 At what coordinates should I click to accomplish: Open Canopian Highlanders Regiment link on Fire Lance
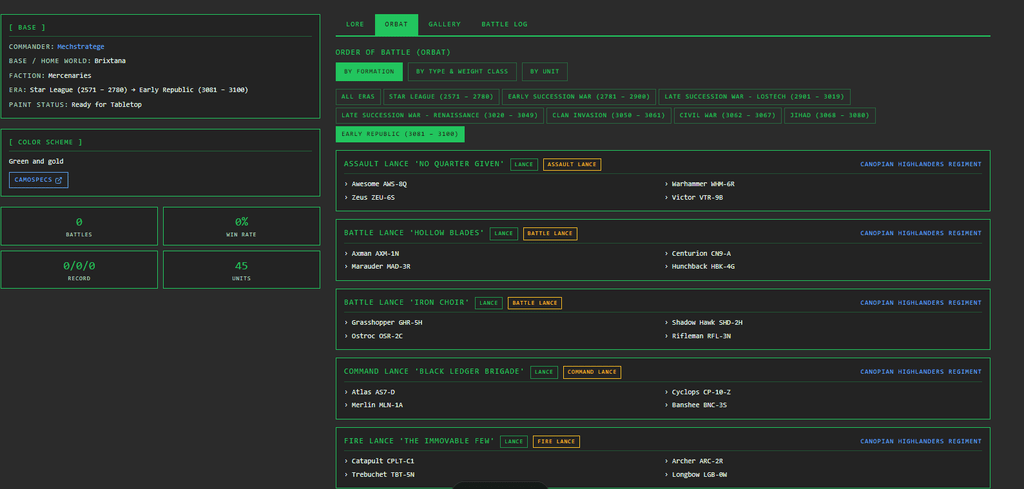[x=920, y=441]
